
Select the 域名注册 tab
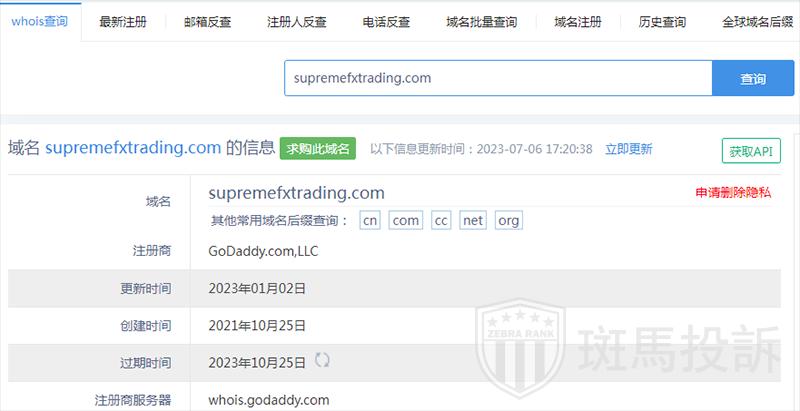tap(578, 22)
